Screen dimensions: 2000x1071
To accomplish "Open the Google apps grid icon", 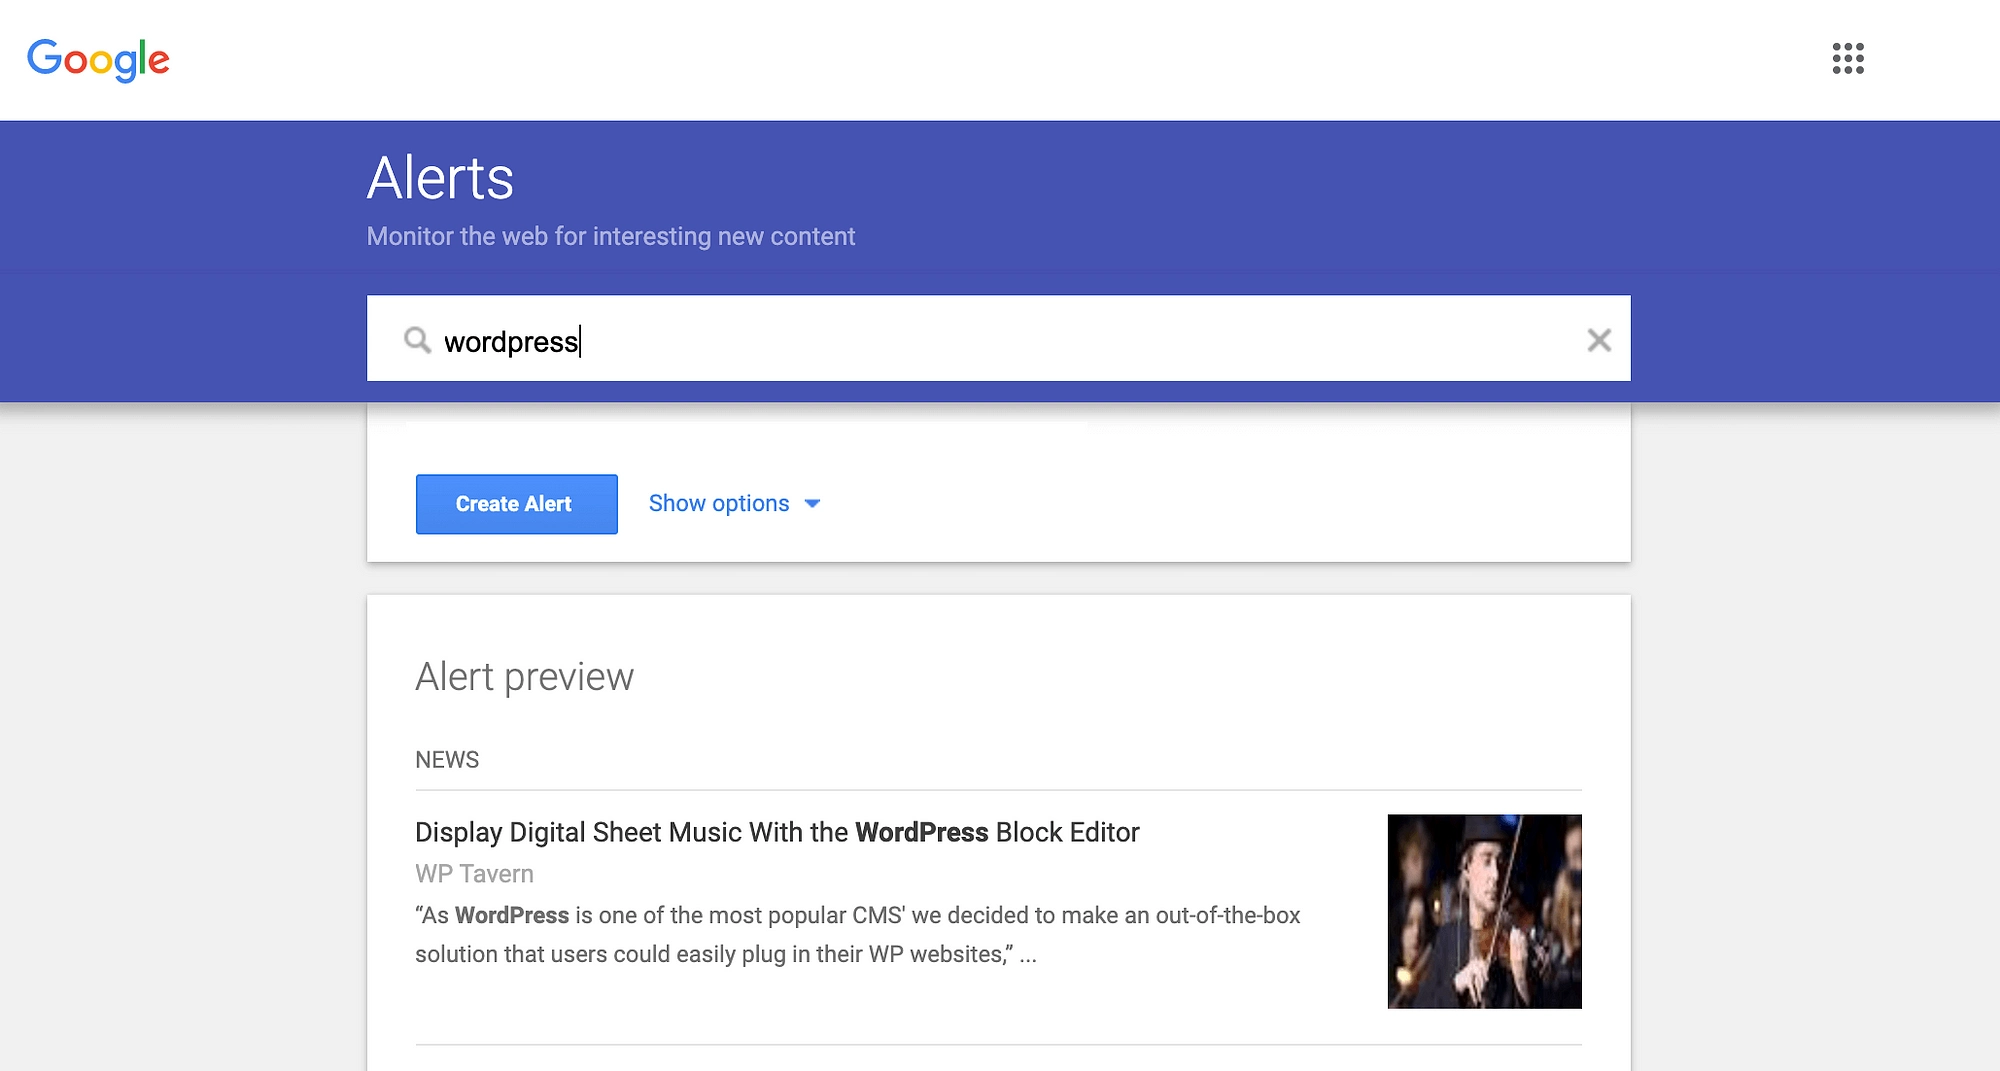I will [x=1848, y=58].
